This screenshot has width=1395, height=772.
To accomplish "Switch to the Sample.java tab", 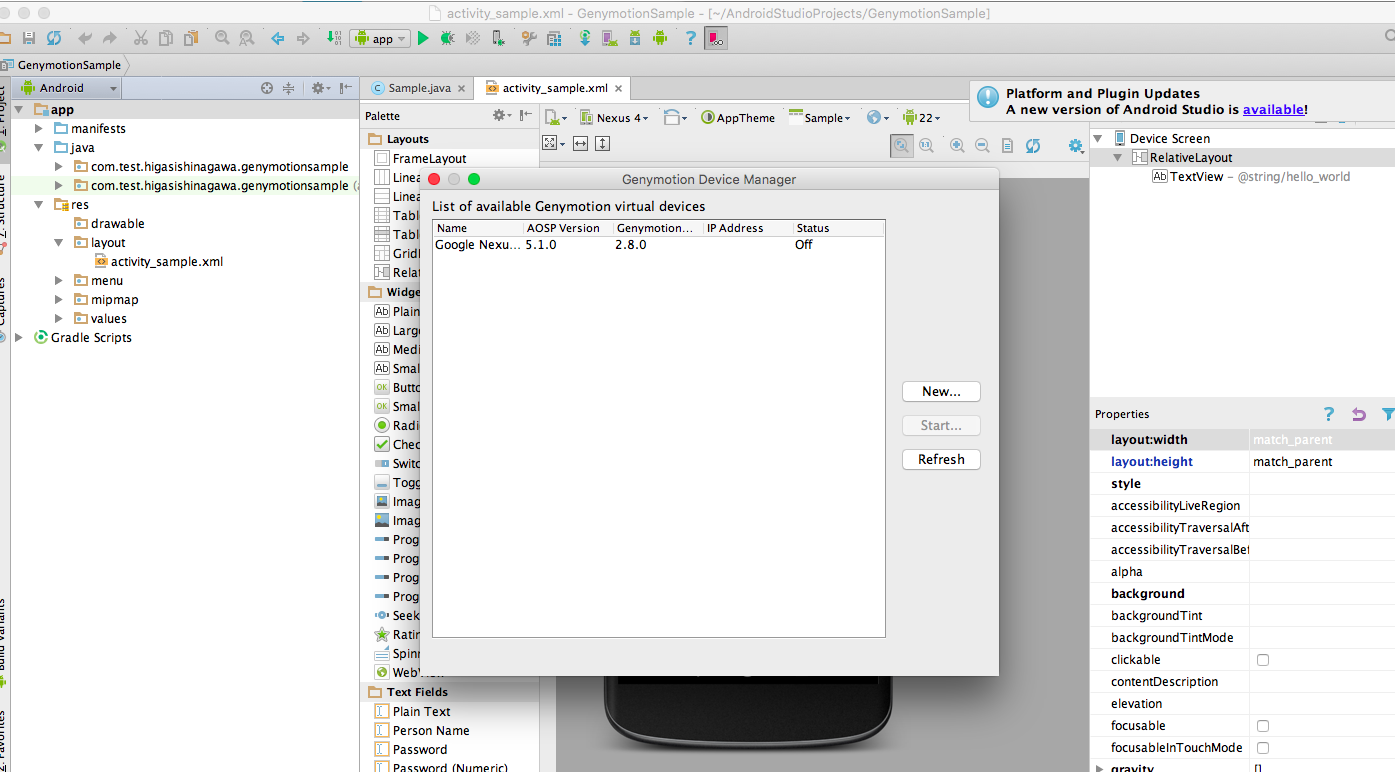I will pyautogui.click(x=418, y=88).
